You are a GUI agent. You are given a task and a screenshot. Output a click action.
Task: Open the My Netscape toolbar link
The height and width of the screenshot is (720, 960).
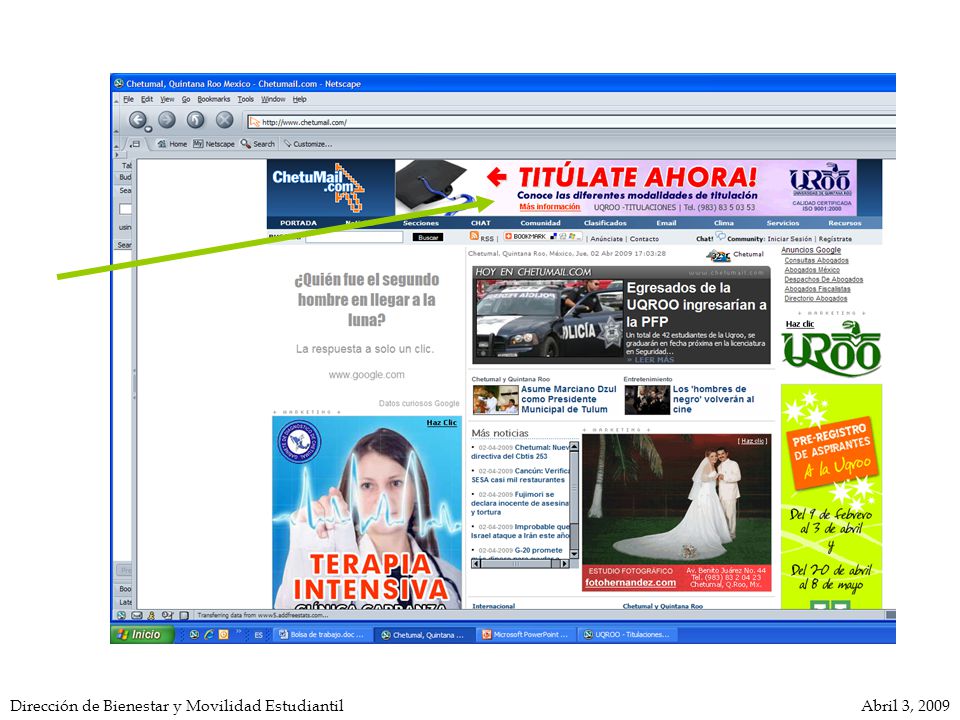[214, 144]
